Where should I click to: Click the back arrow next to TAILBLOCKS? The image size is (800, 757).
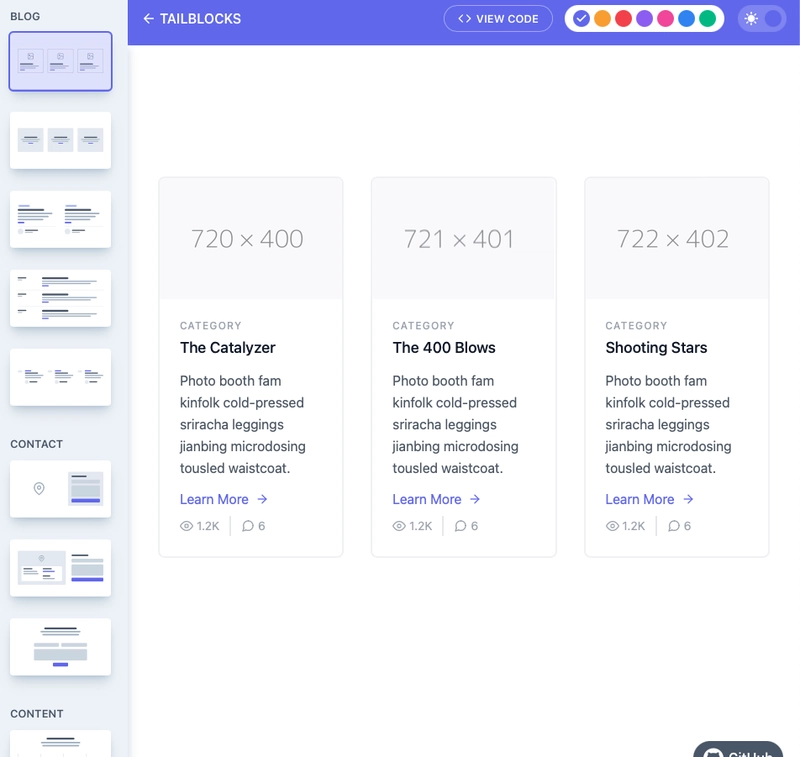[x=148, y=19]
